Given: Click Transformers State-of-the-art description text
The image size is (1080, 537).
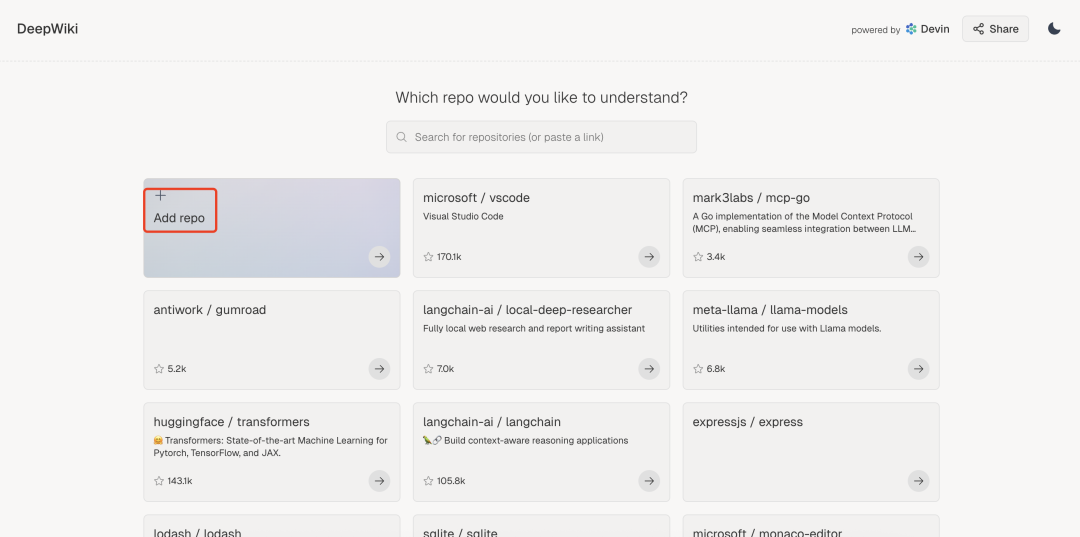Looking at the screenshot, I should coord(271,447).
